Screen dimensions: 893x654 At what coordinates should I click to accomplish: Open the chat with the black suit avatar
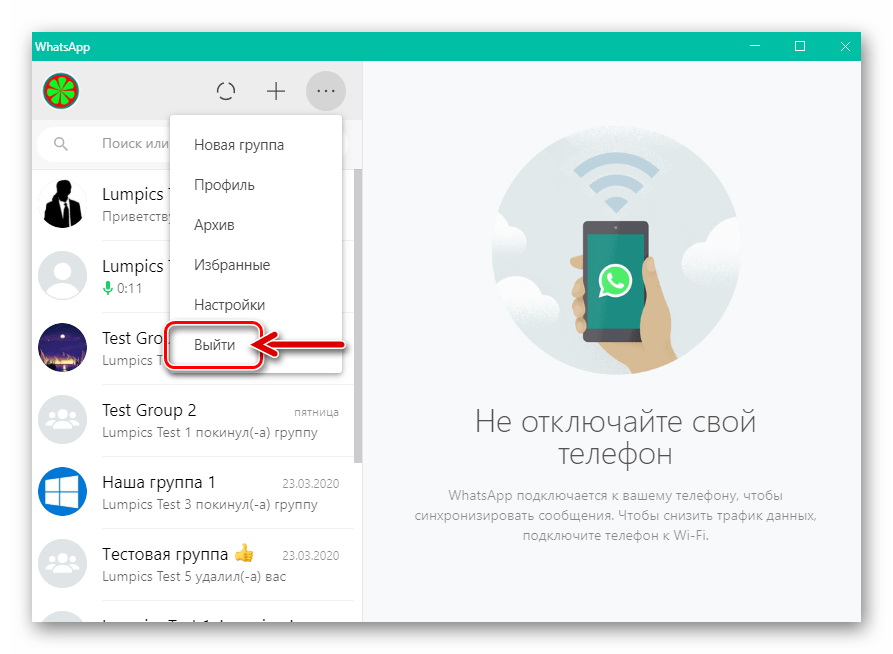coord(63,204)
